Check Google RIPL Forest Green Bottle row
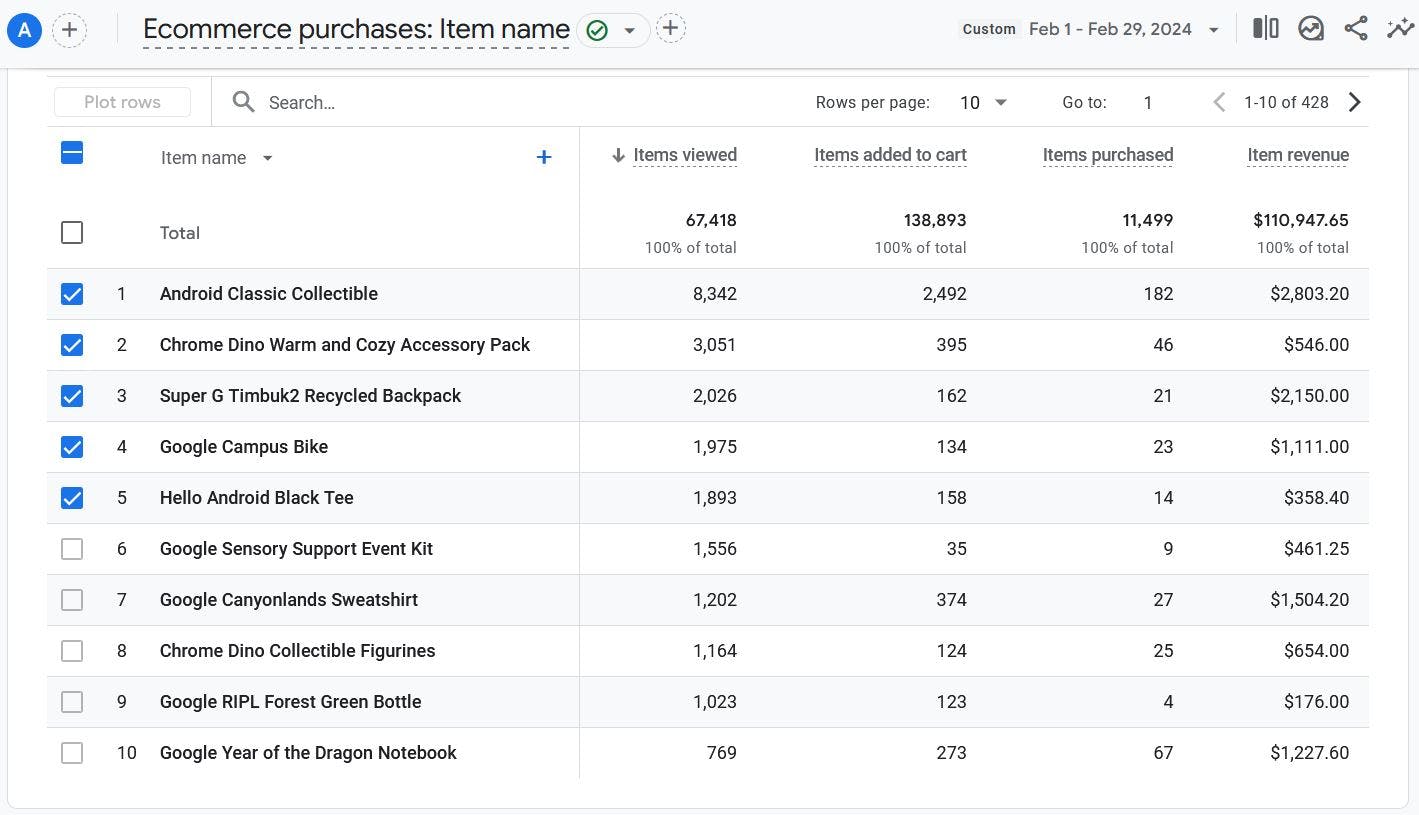Screen dimensions: 1419x815 click(x=72, y=702)
